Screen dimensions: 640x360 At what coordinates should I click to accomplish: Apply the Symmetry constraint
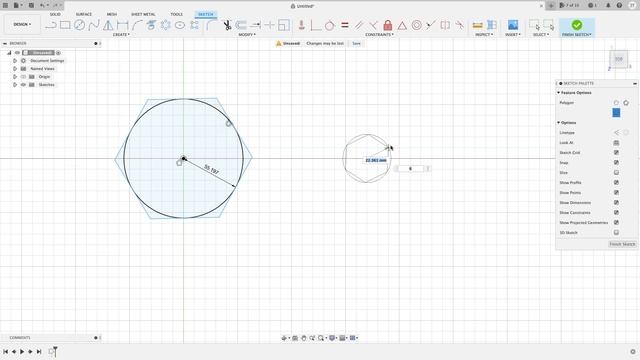445,25
